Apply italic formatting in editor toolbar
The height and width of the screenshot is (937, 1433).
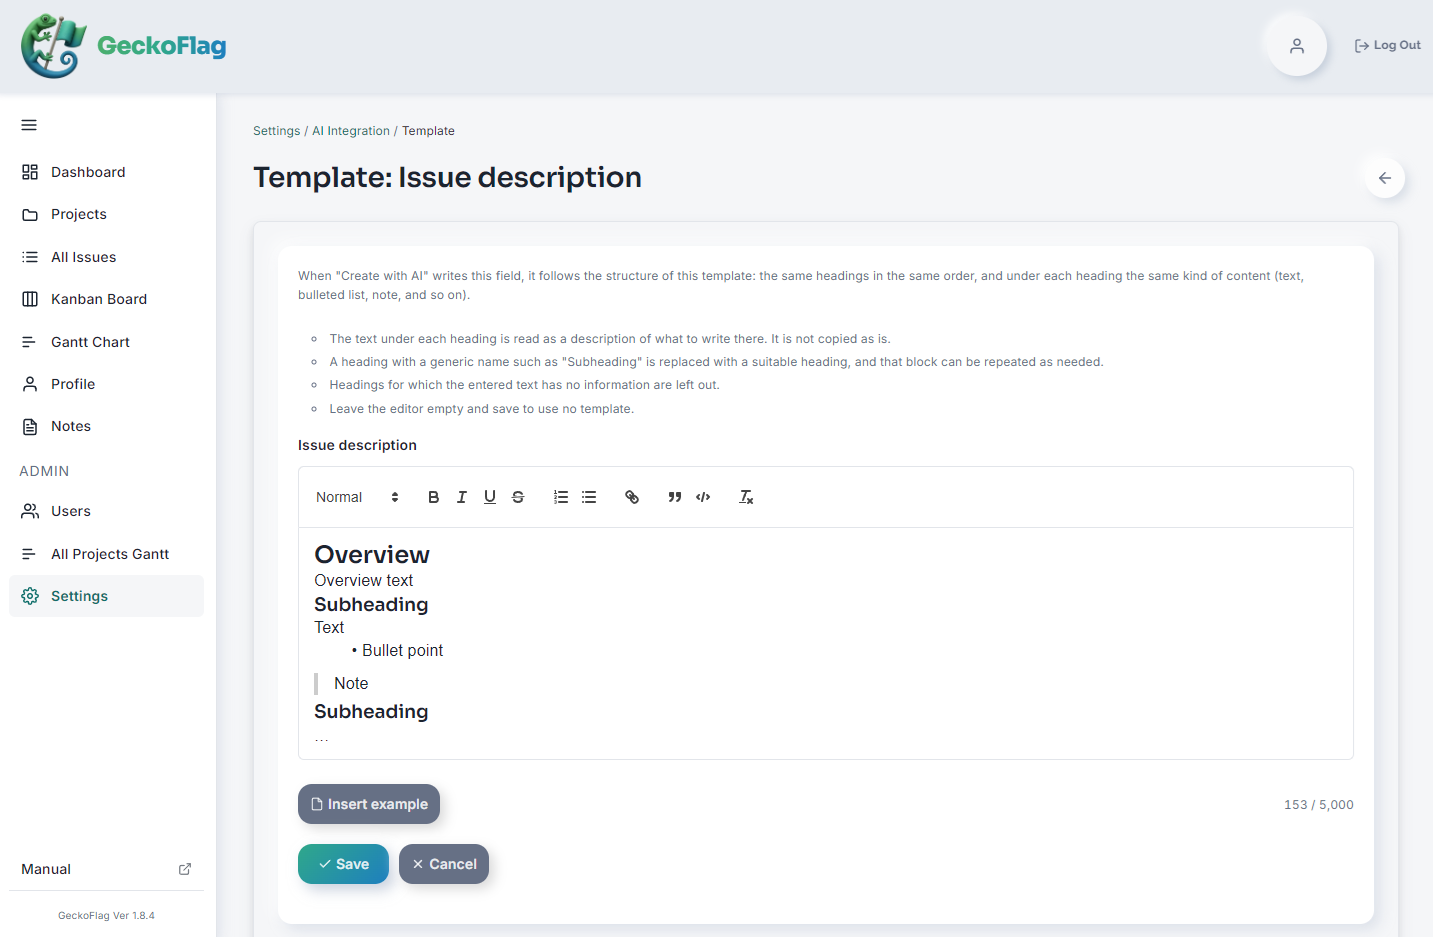tap(461, 497)
